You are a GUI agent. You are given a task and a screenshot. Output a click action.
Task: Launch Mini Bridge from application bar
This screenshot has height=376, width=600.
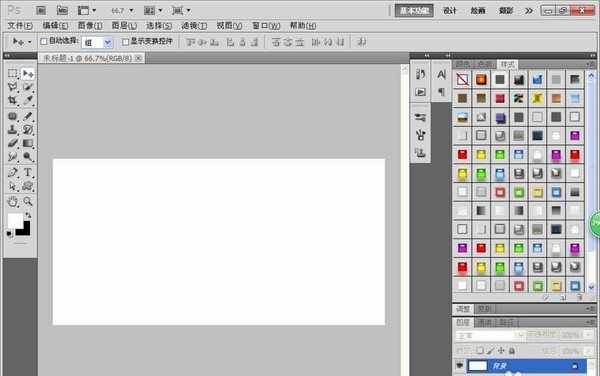(x=62, y=10)
